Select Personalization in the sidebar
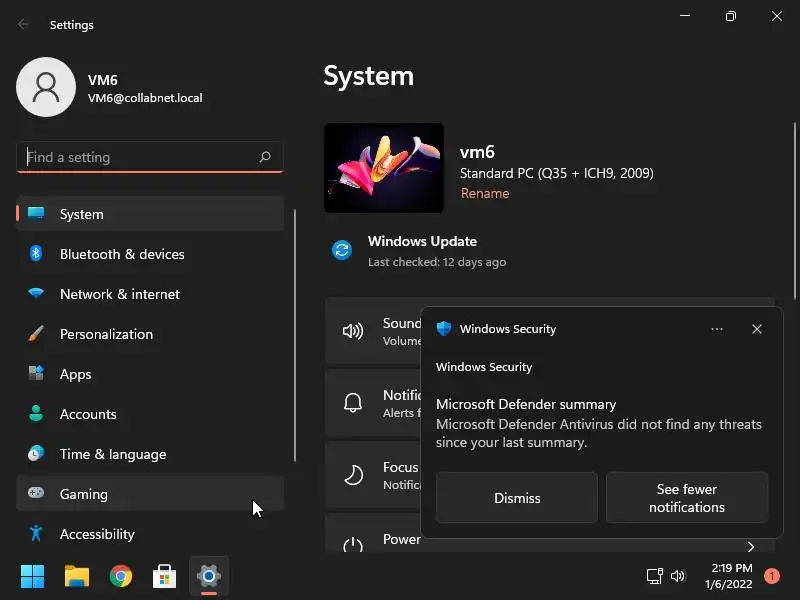 150,334
